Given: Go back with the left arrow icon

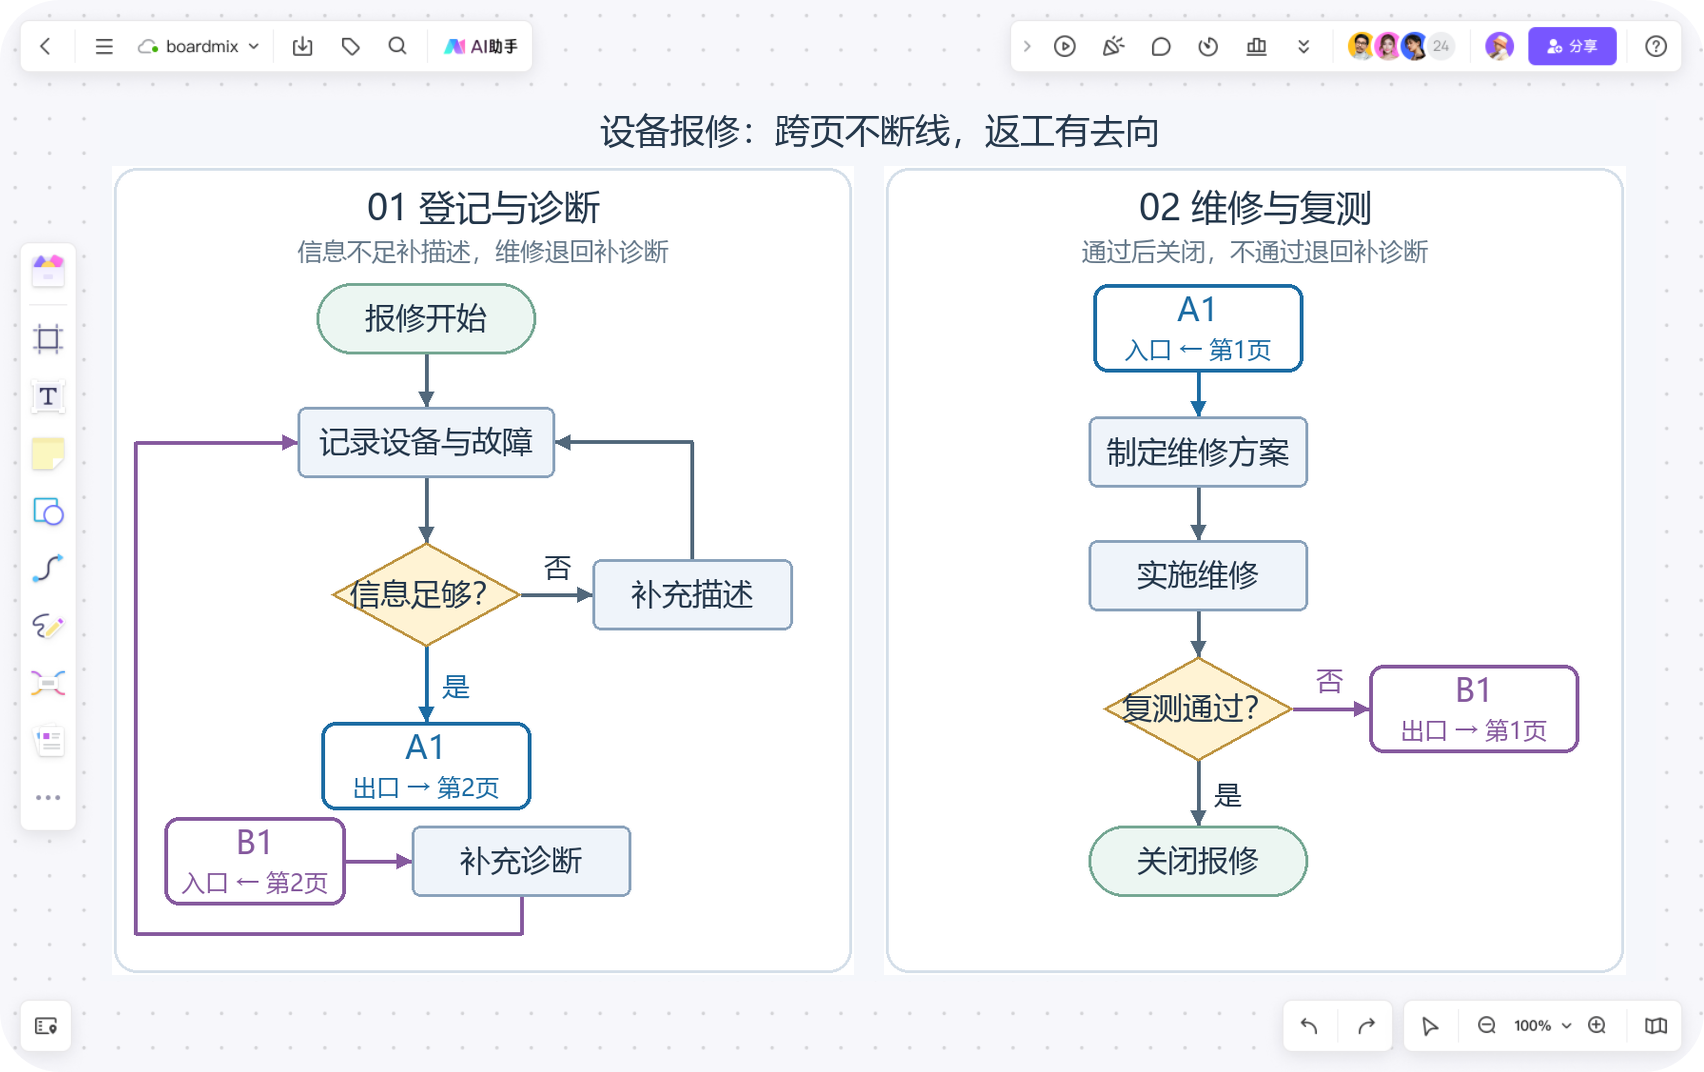Looking at the screenshot, I should pyautogui.click(x=45, y=46).
